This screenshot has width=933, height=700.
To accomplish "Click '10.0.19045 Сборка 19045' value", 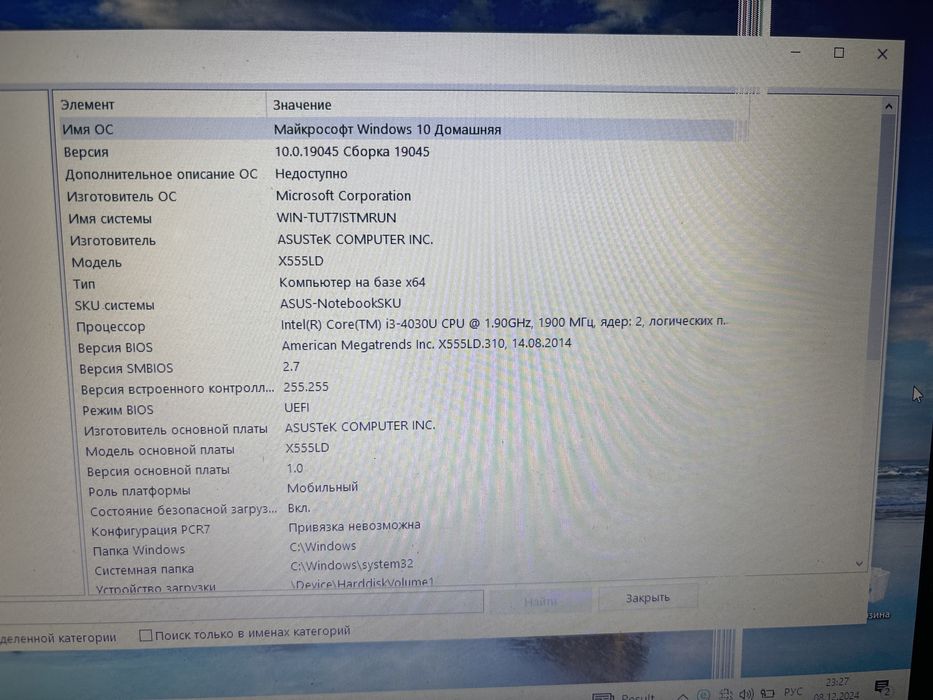I will pyautogui.click(x=352, y=152).
